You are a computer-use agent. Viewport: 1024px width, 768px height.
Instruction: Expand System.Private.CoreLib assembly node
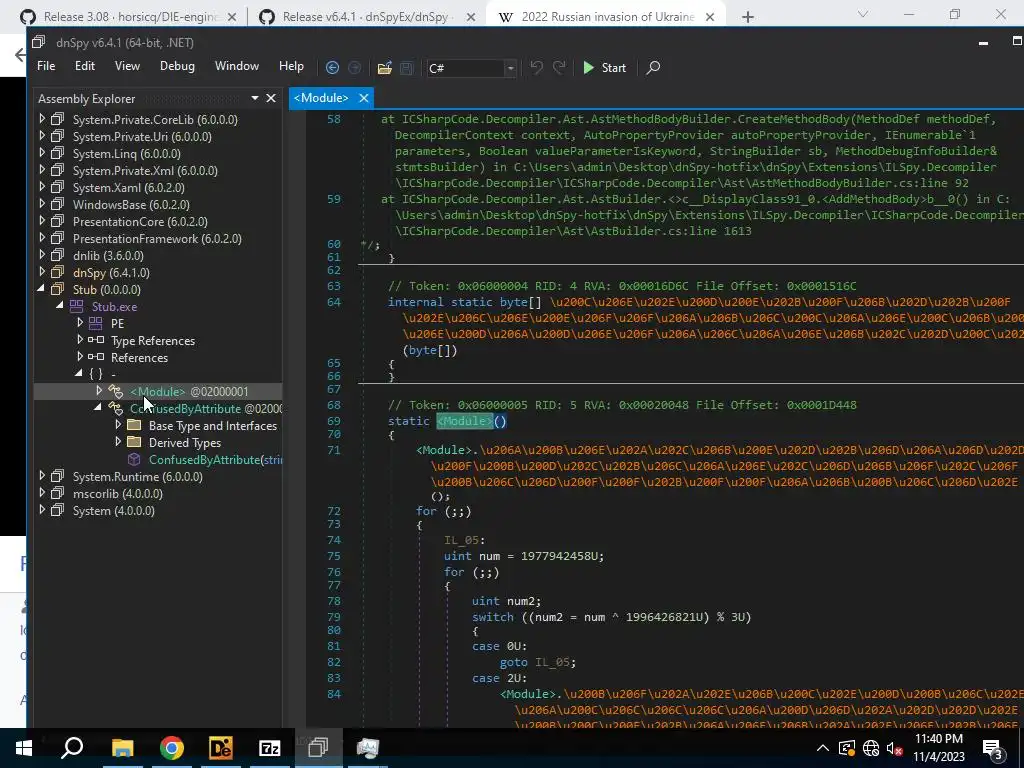[x=42, y=119]
